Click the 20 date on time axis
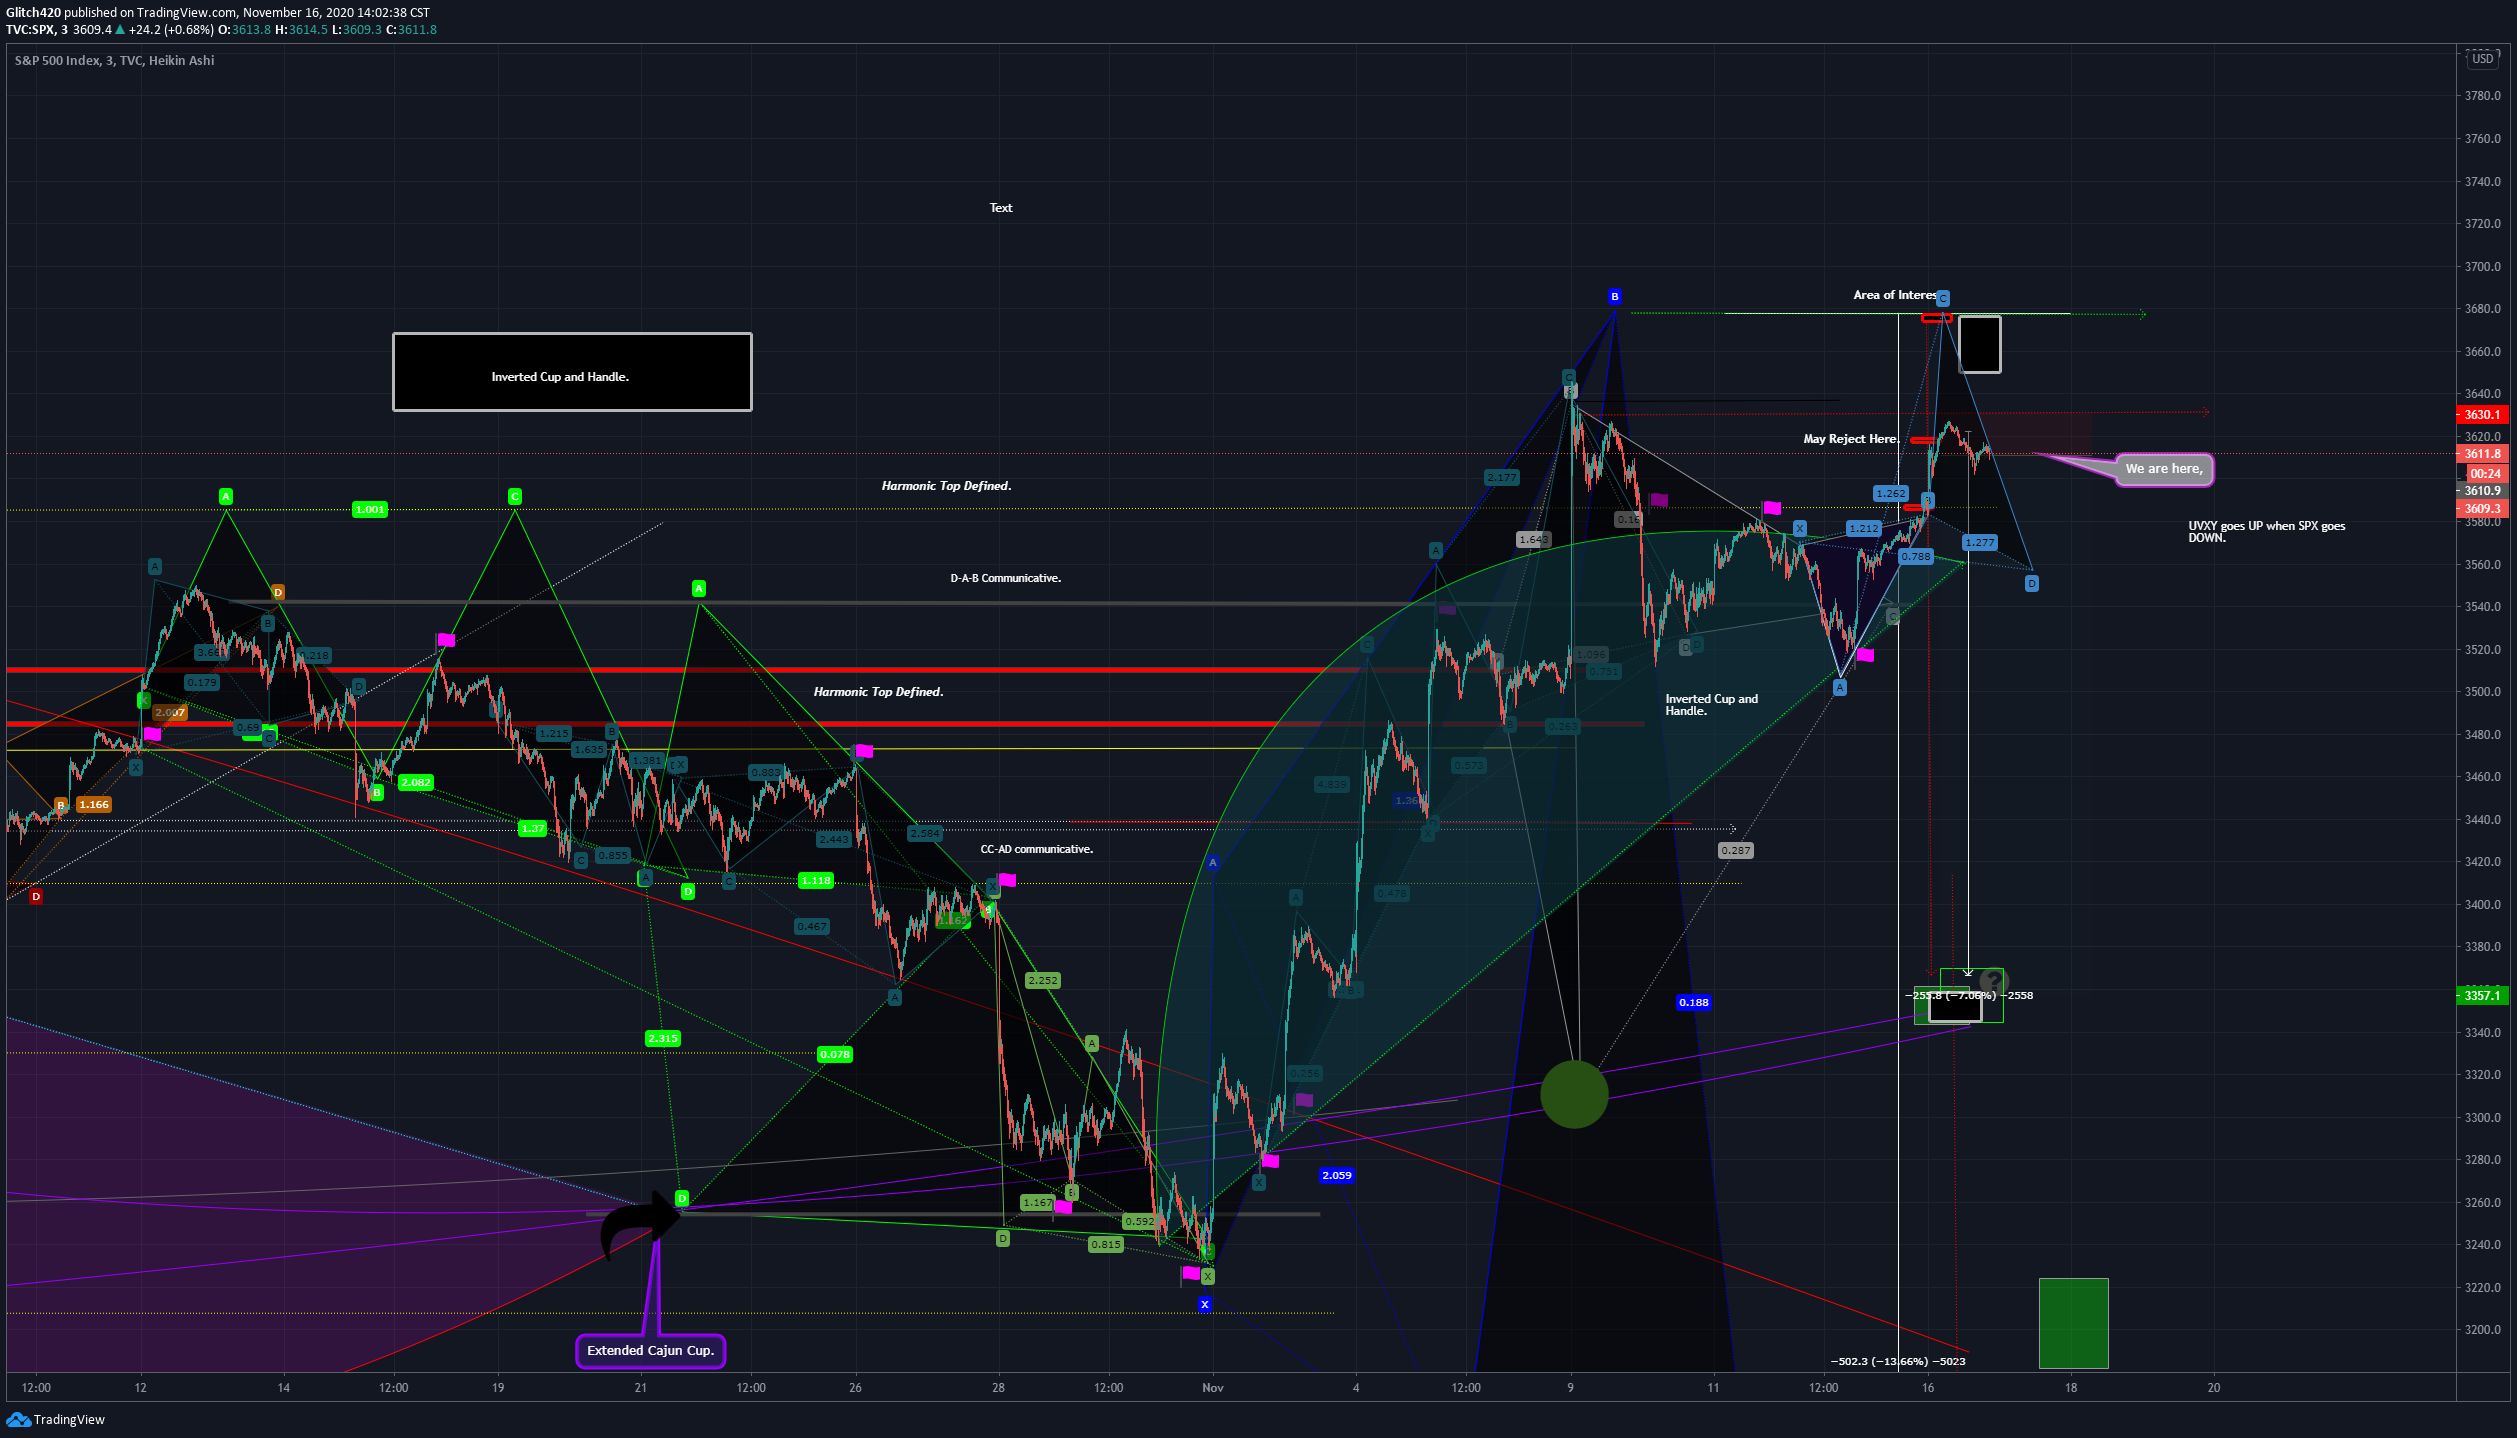This screenshot has height=1438, width=2517. point(2214,1387)
